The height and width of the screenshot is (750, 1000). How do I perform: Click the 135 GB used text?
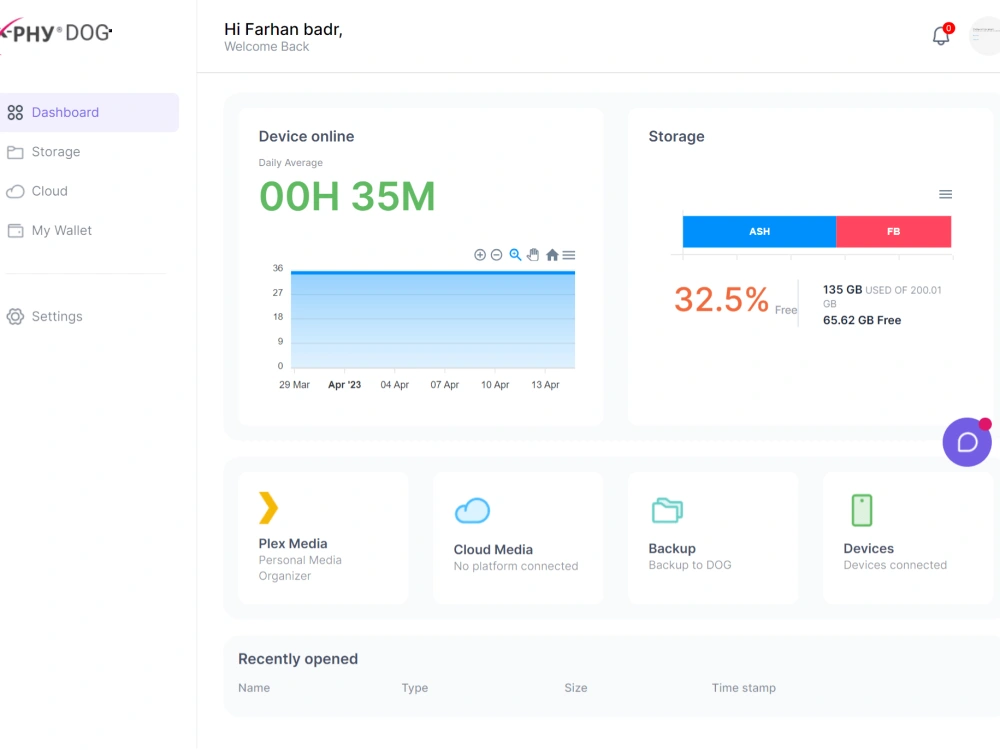click(x=842, y=290)
